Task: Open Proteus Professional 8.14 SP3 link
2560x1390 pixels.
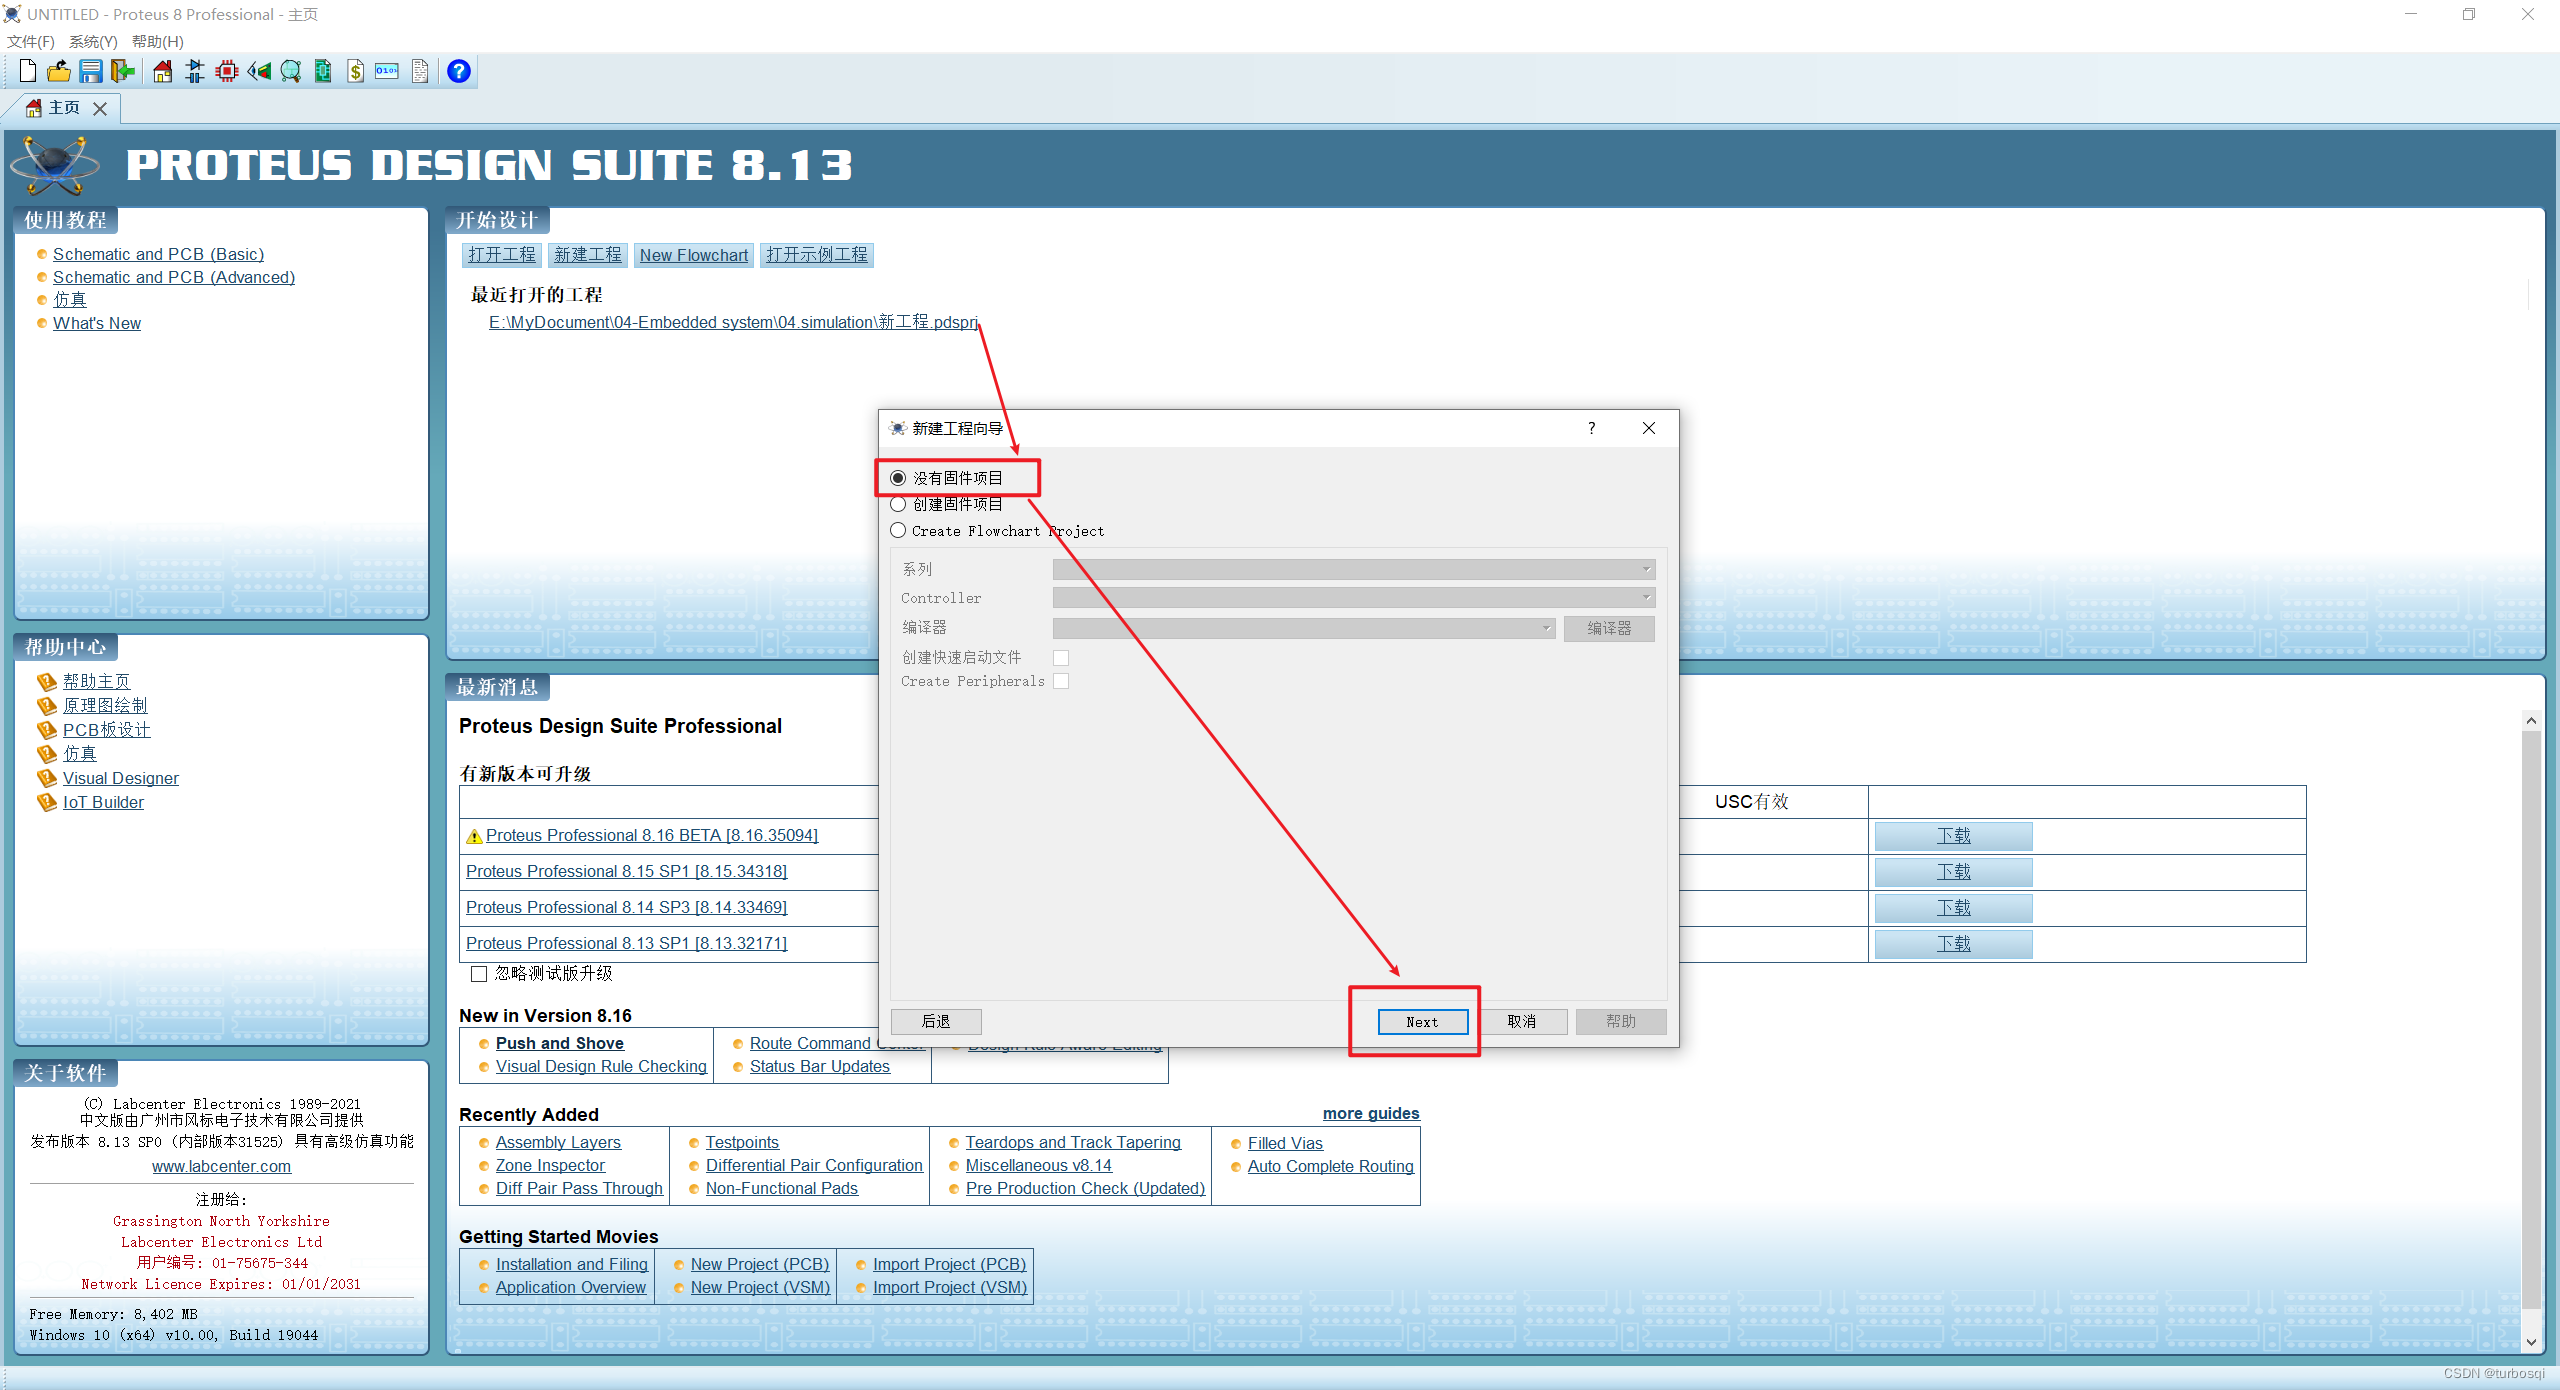Action: (x=626, y=907)
